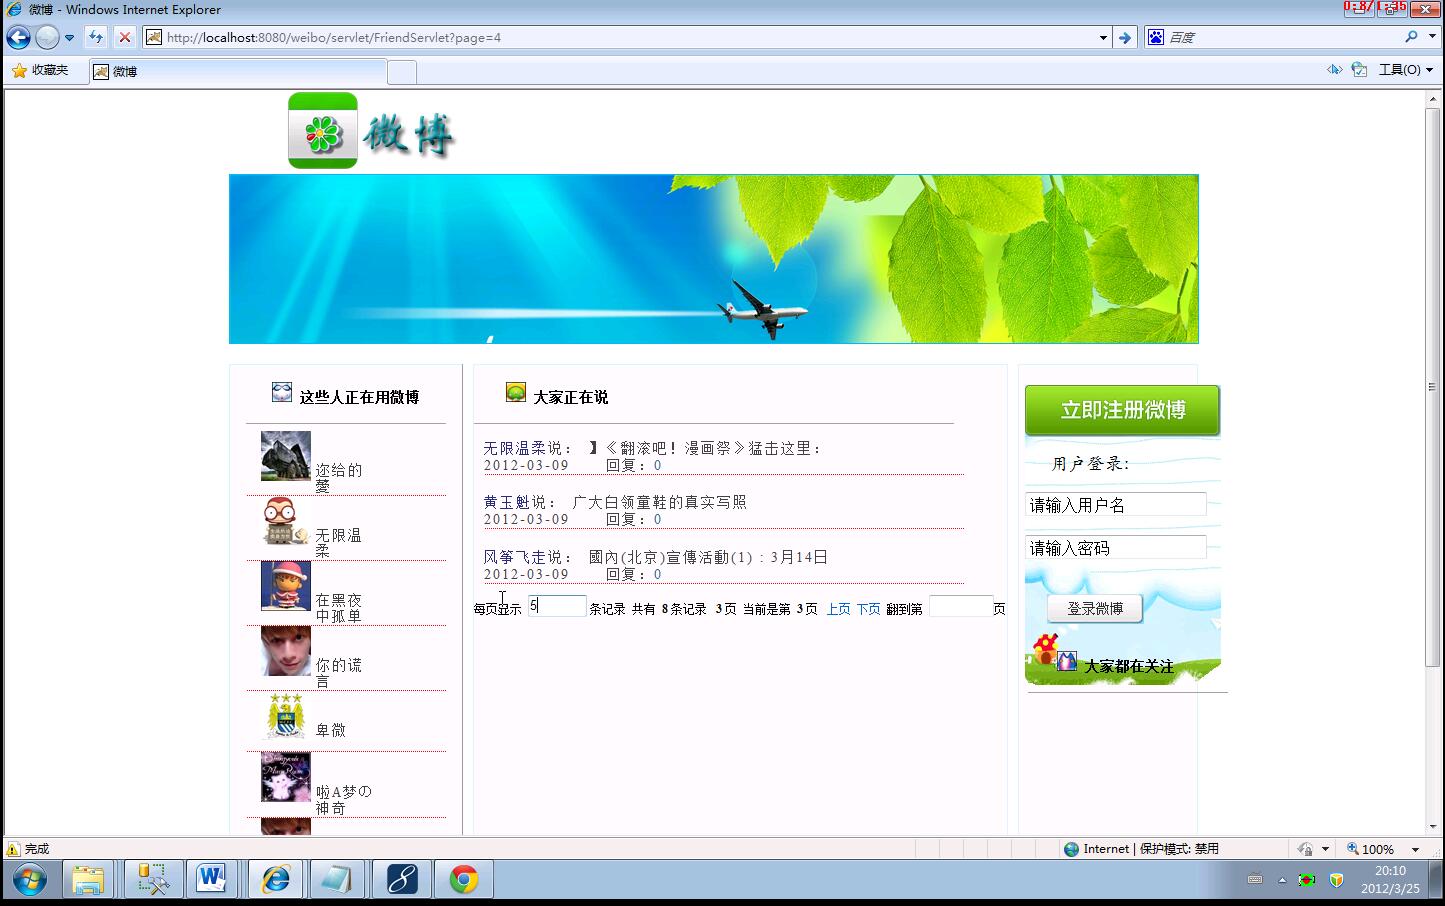Click the chevron expand icon in command bar
This screenshot has width=1445, height=906.
click(1334, 70)
